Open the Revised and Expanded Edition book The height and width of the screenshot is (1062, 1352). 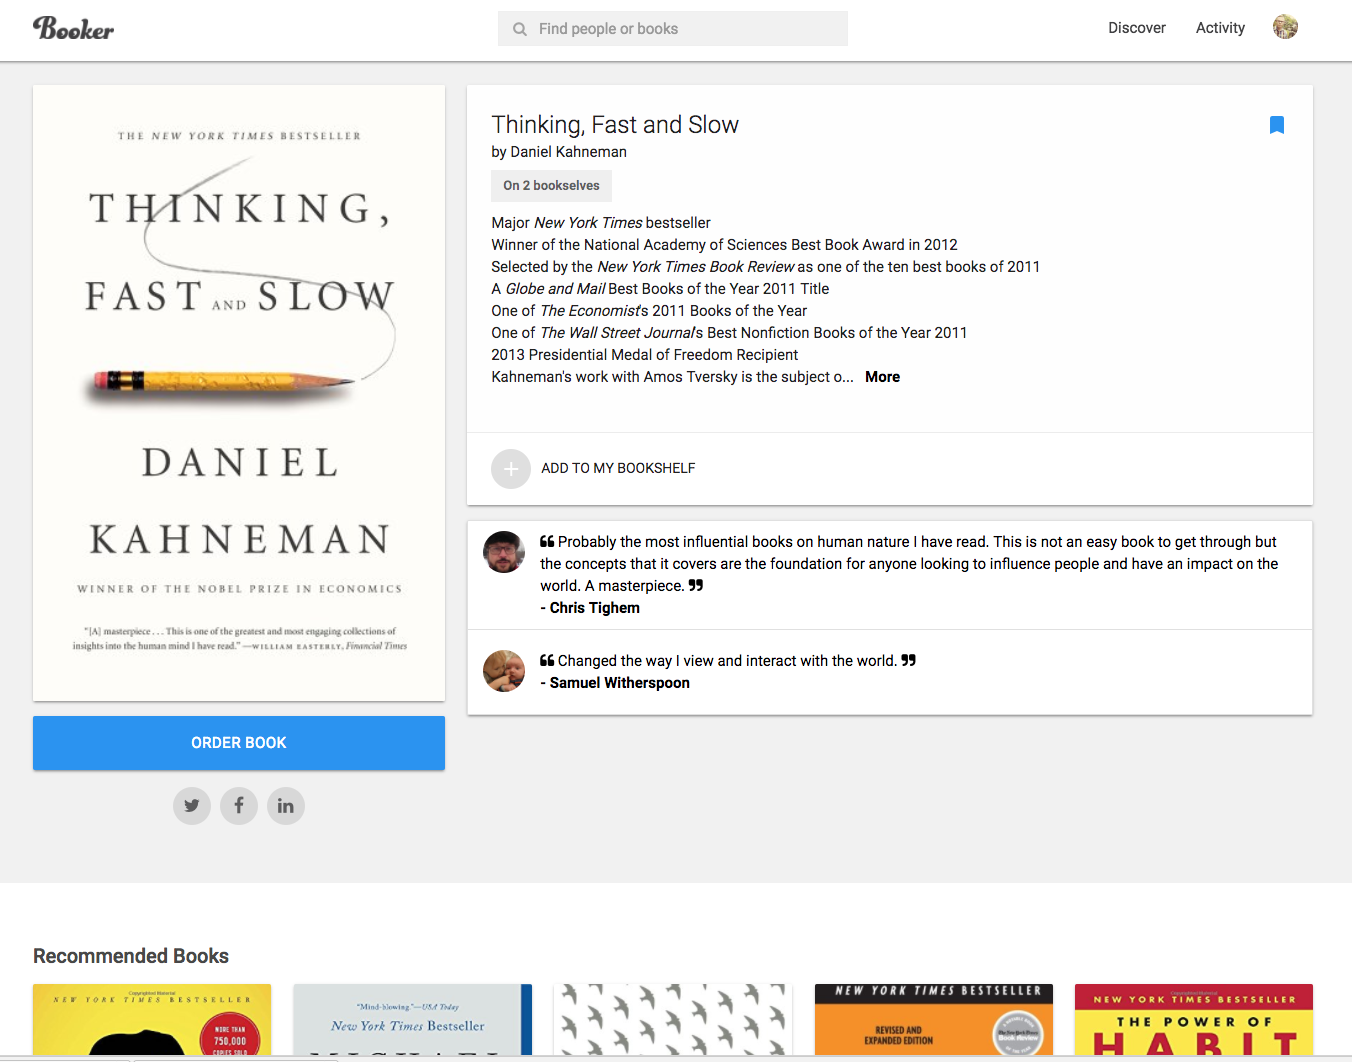[x=934, y=1020]
